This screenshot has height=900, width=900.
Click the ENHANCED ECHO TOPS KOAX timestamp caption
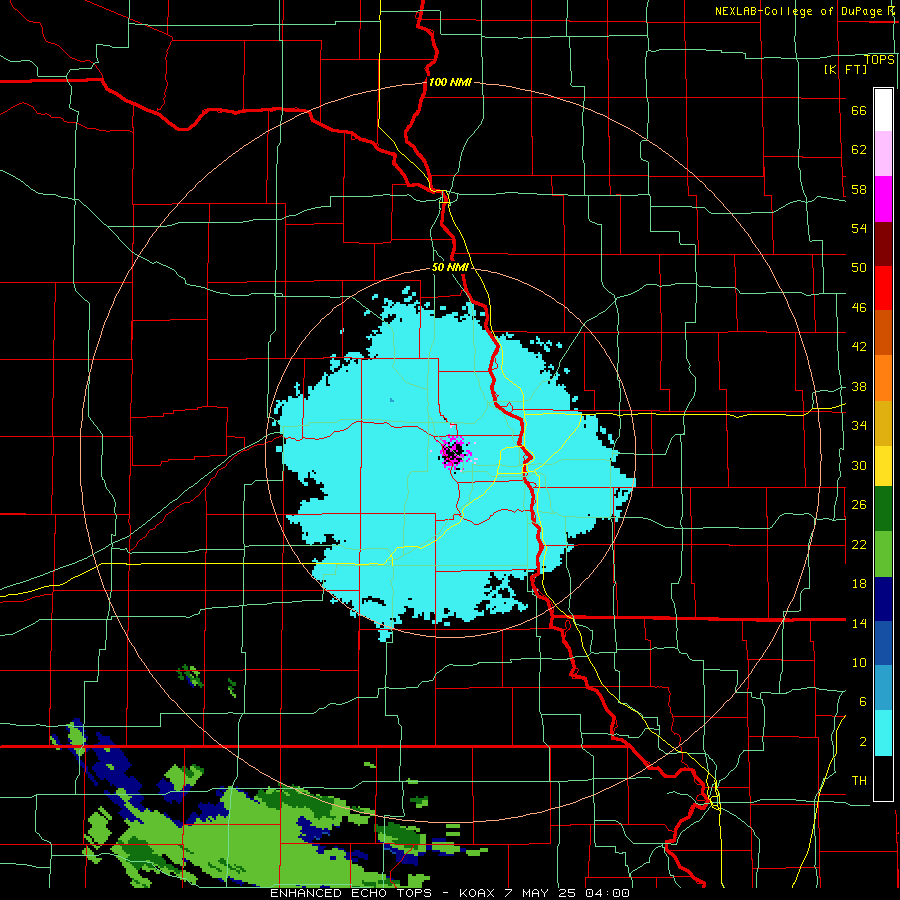point(450,893)
